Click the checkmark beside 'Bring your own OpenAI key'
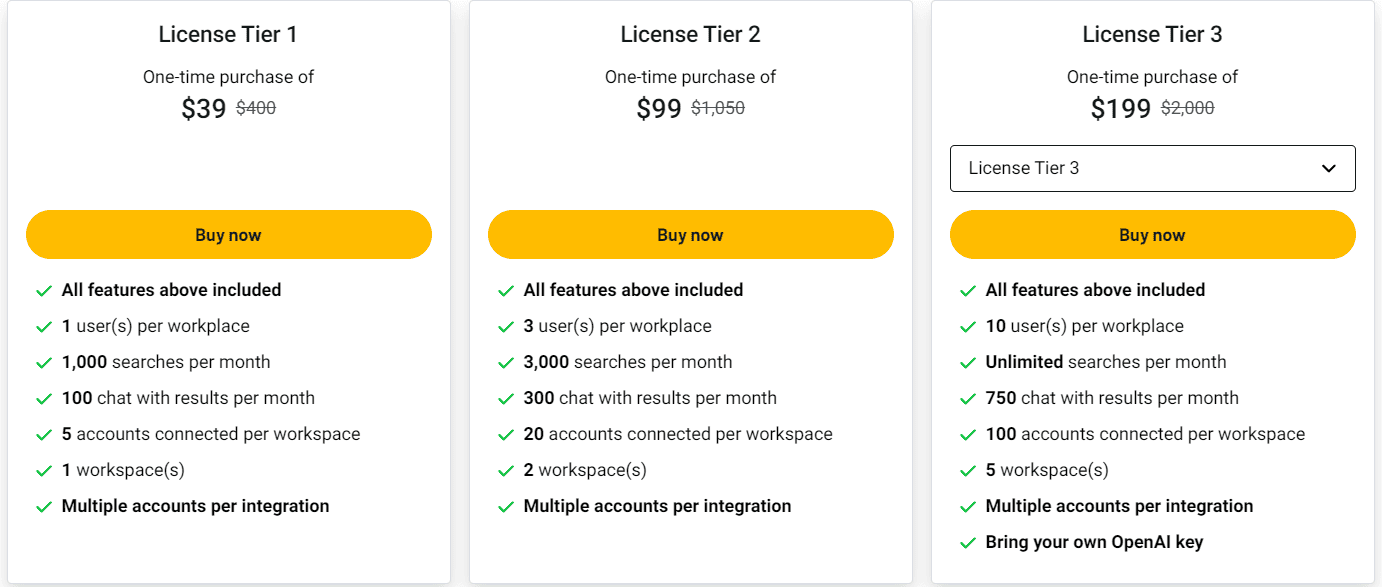This screenshot has height=587, width=1382. tap(968, 542)
